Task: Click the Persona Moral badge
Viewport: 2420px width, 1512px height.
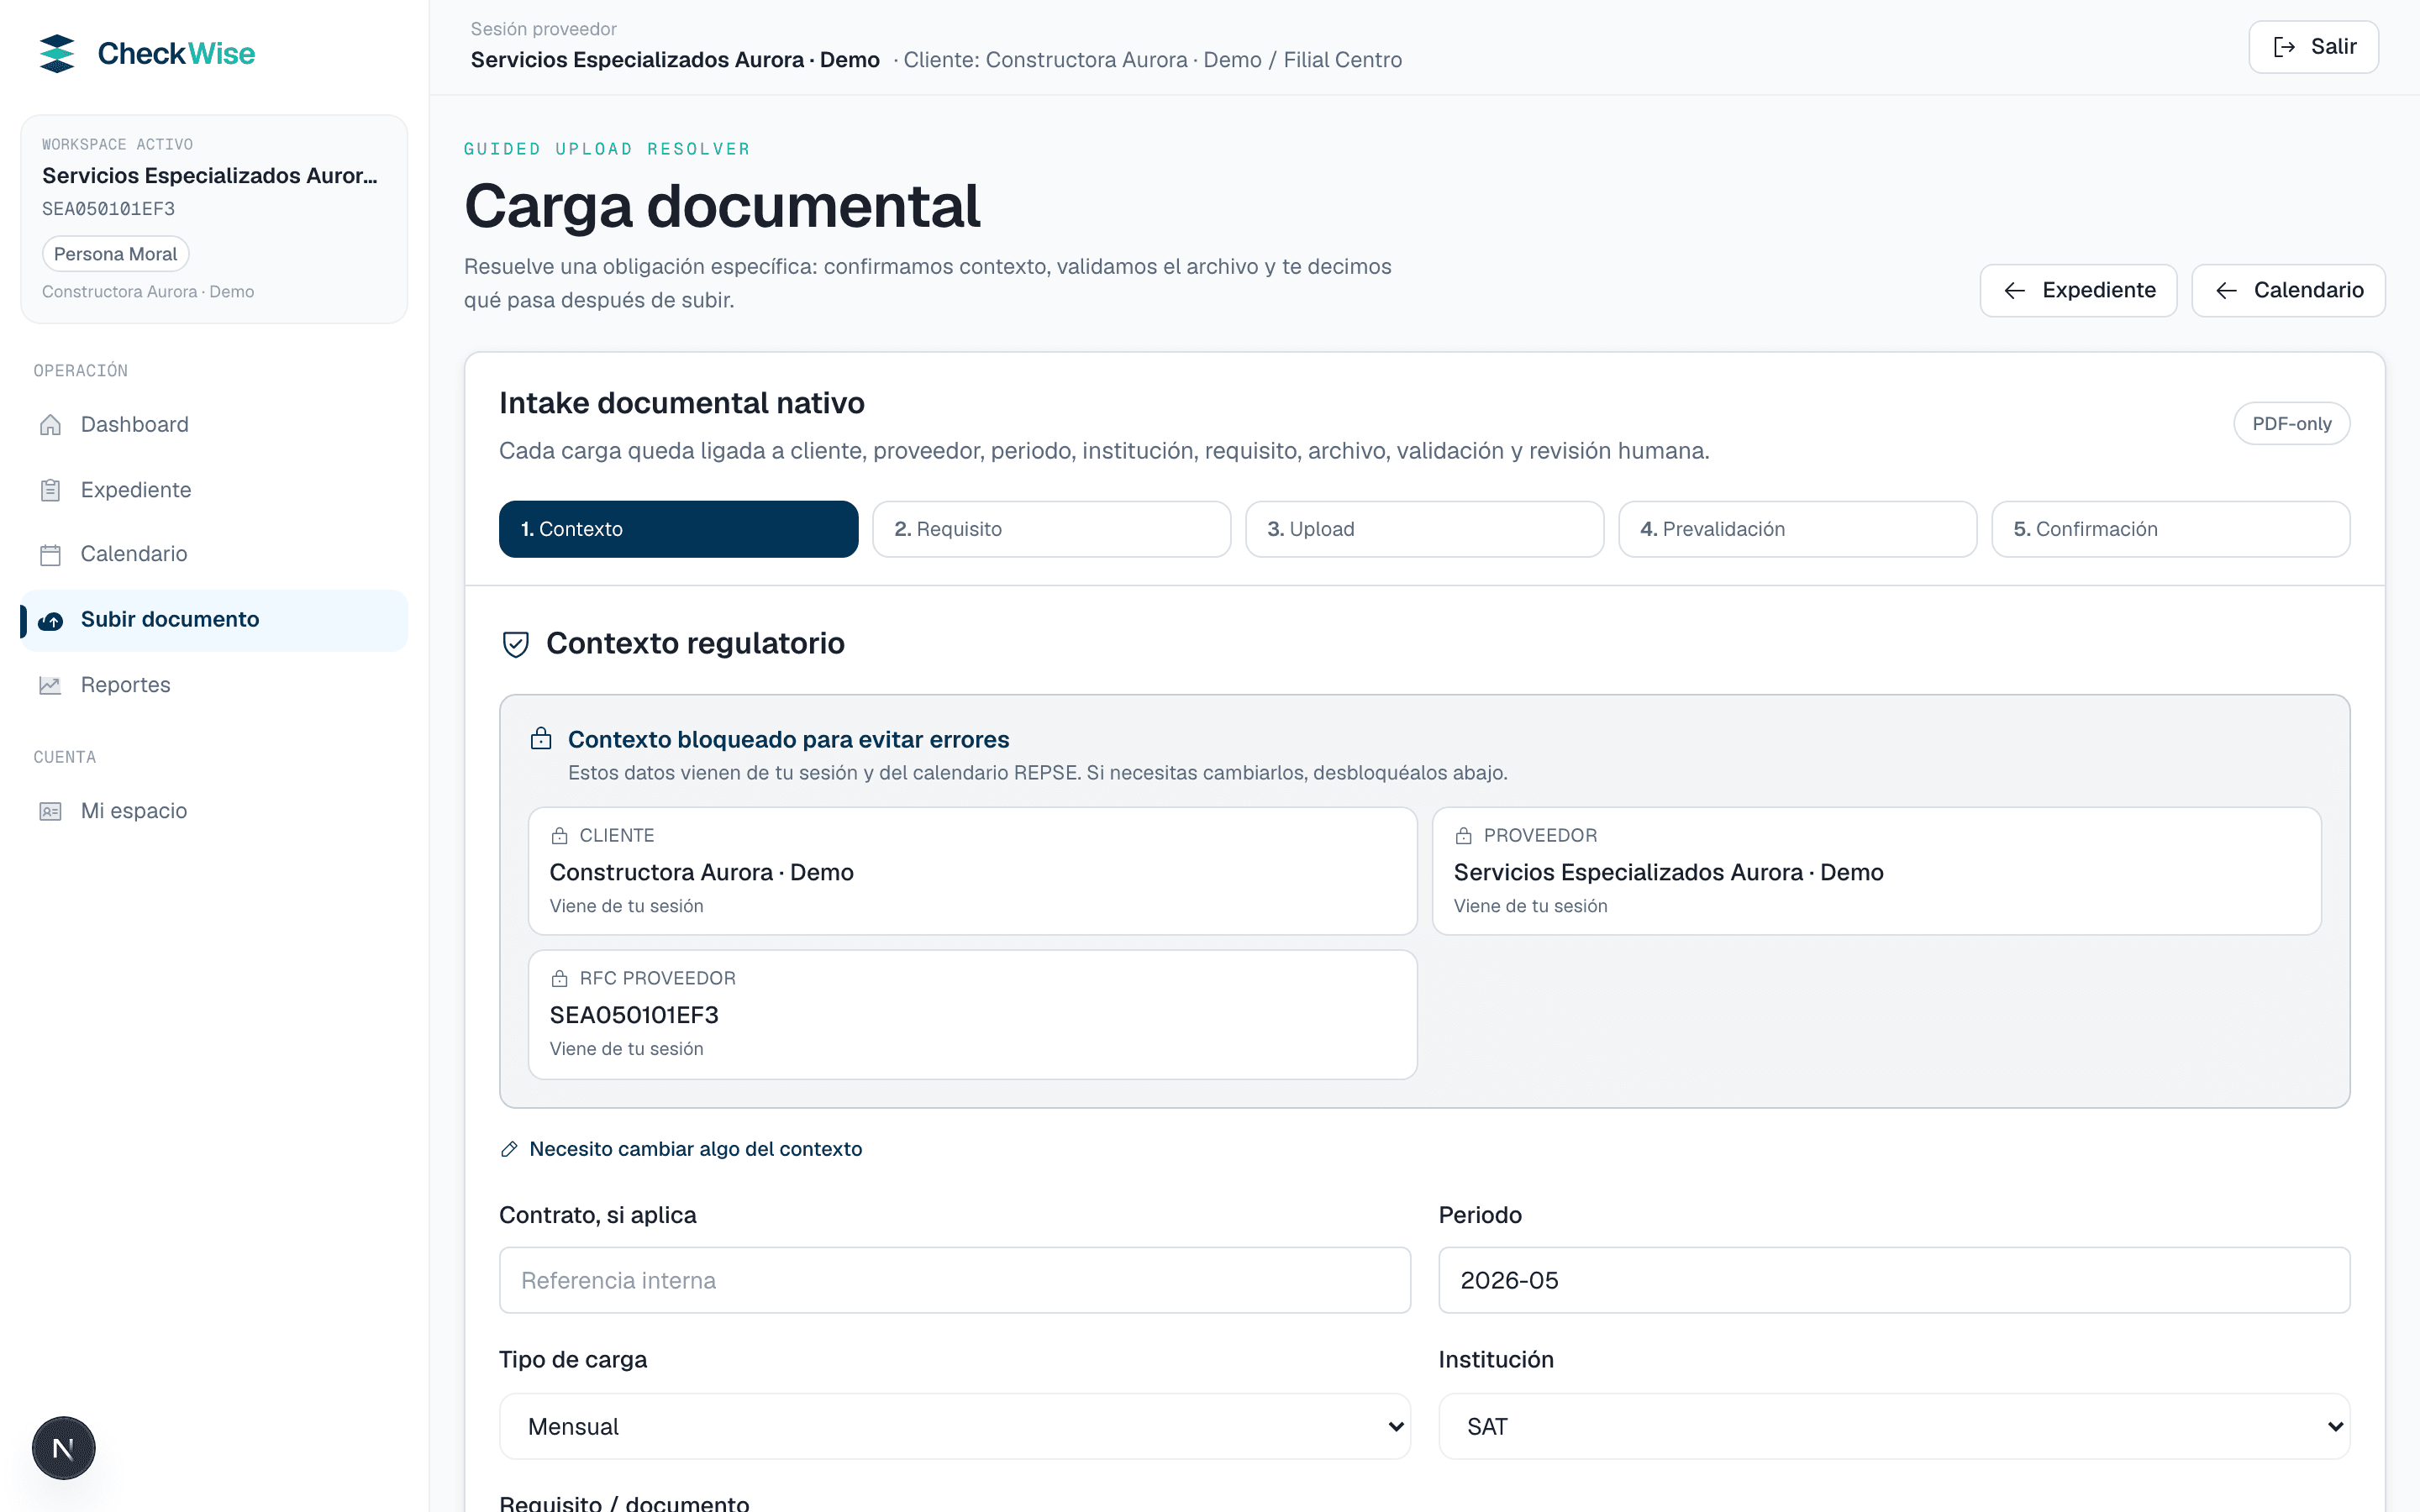Action: tap(115, 254)
